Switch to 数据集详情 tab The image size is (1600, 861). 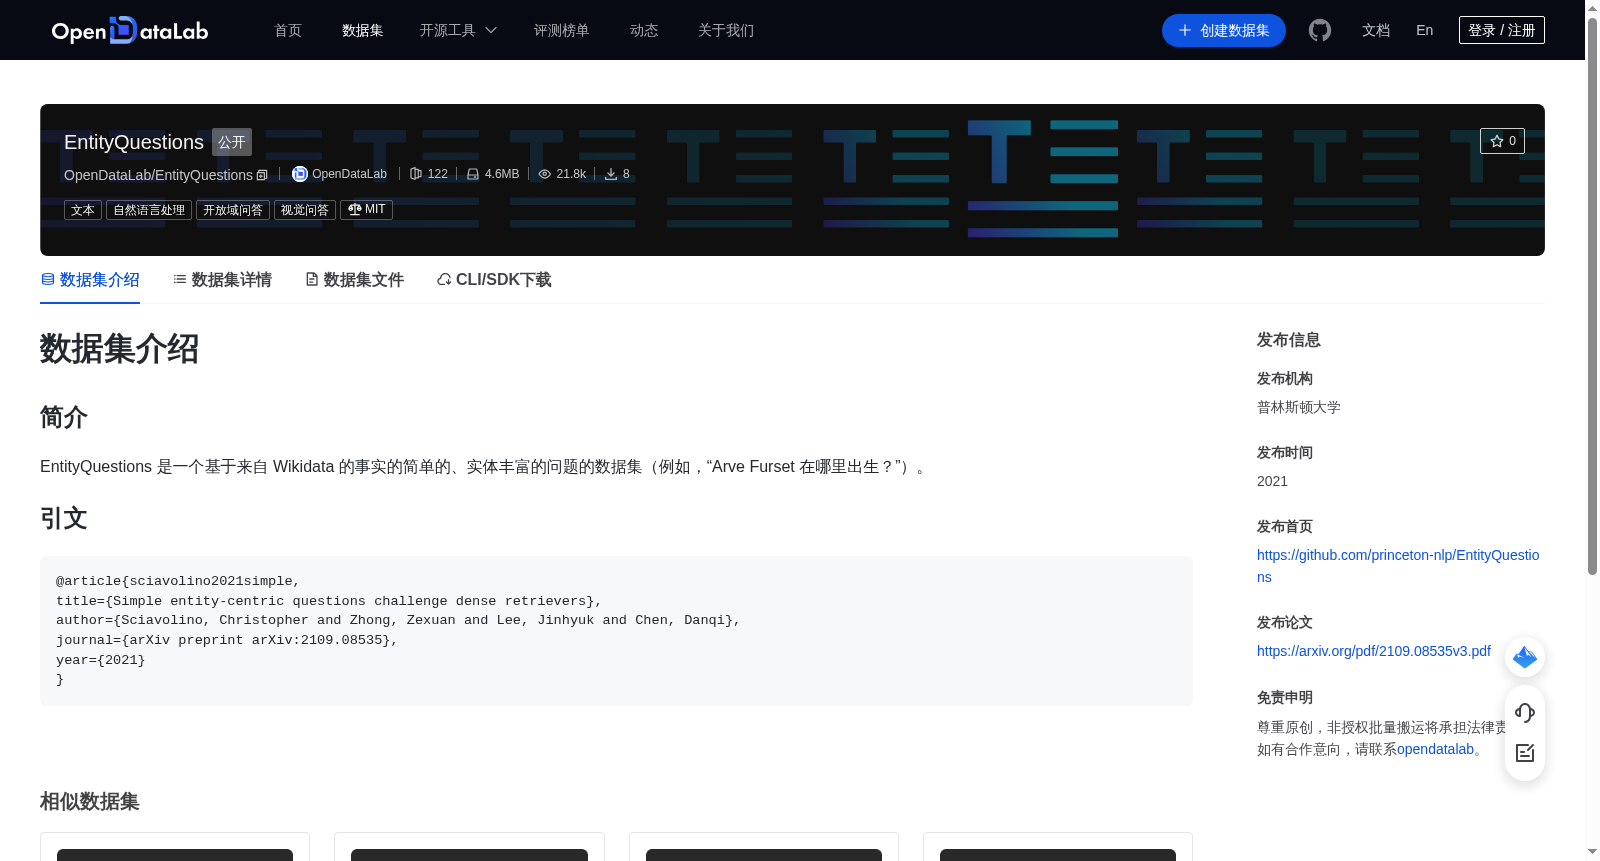point(222,280)
